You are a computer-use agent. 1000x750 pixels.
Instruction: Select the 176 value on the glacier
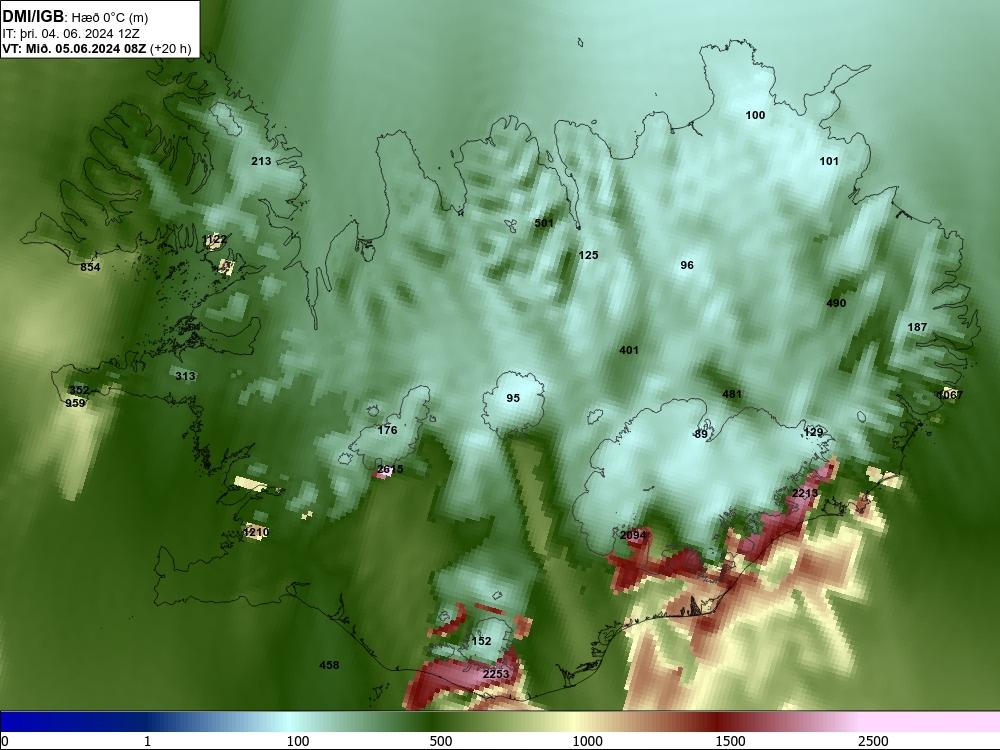[x=387, y=430]
